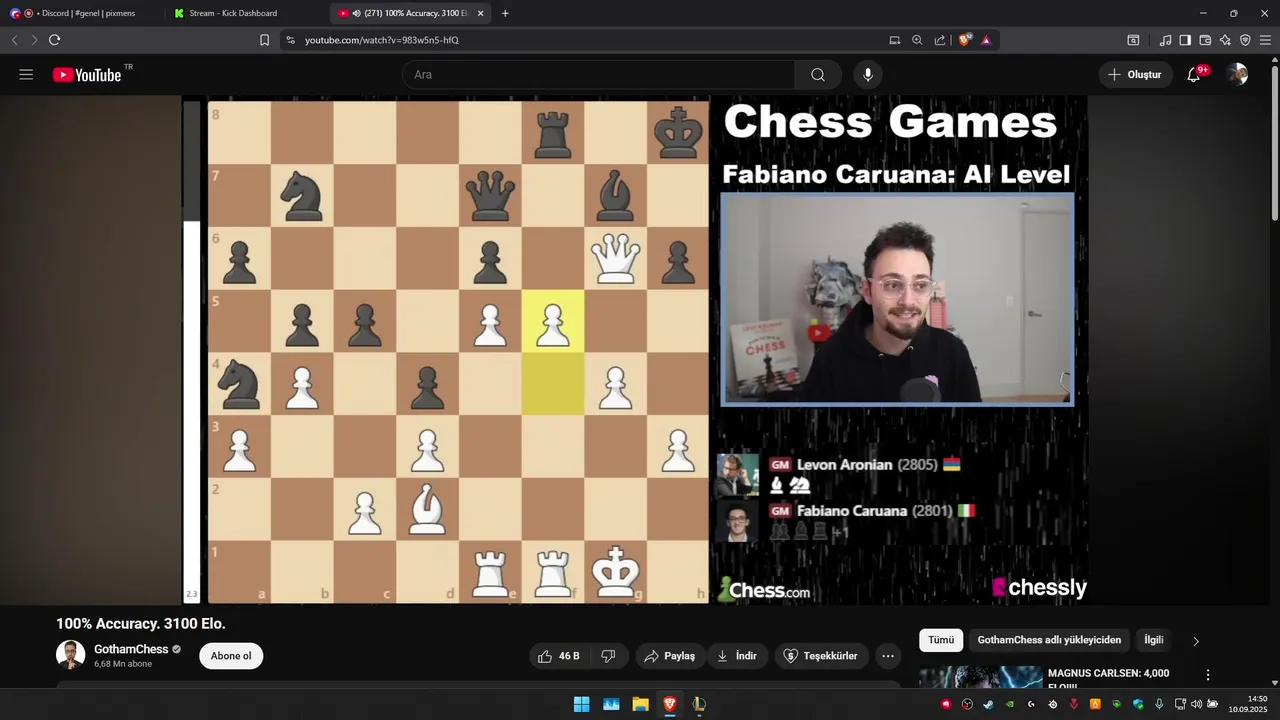The image size is (1280, 720).
Task: Click the video title text
Action: pyautogui.click(x=141, y=623)
